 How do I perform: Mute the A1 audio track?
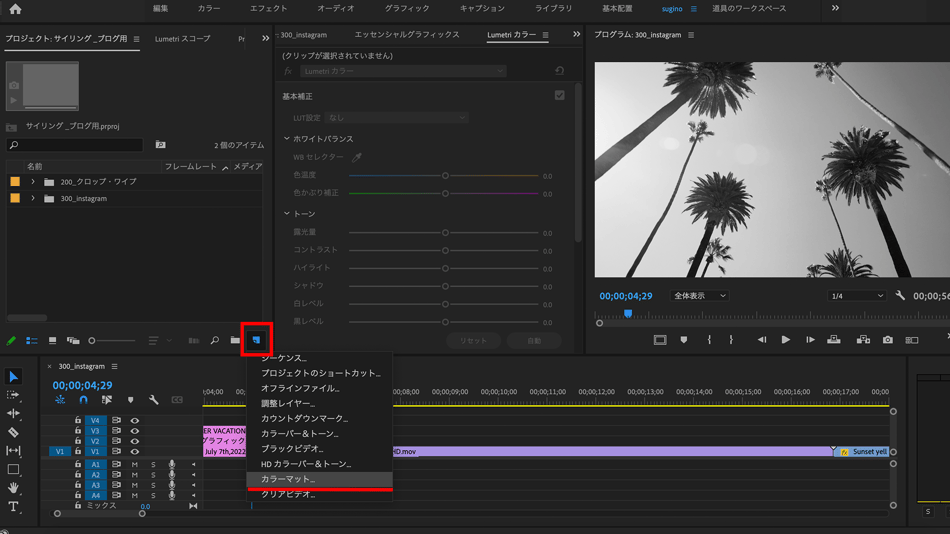135,465
